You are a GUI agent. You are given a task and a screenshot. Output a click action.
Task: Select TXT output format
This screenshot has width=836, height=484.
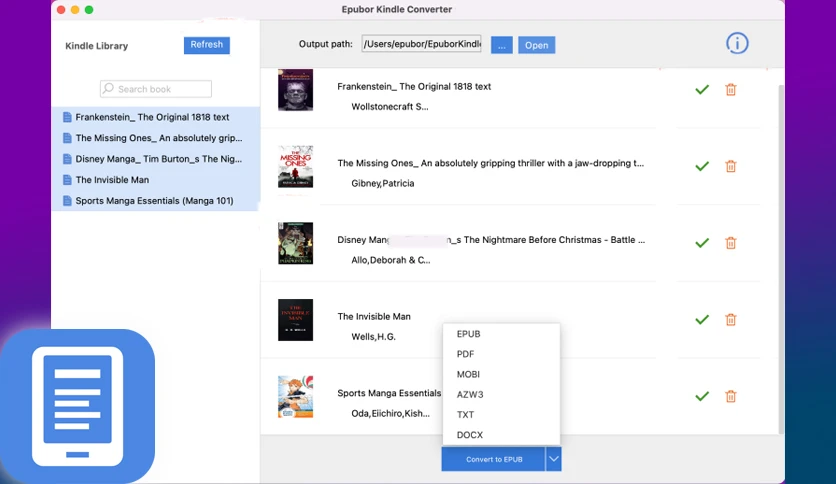pos(465,415)
